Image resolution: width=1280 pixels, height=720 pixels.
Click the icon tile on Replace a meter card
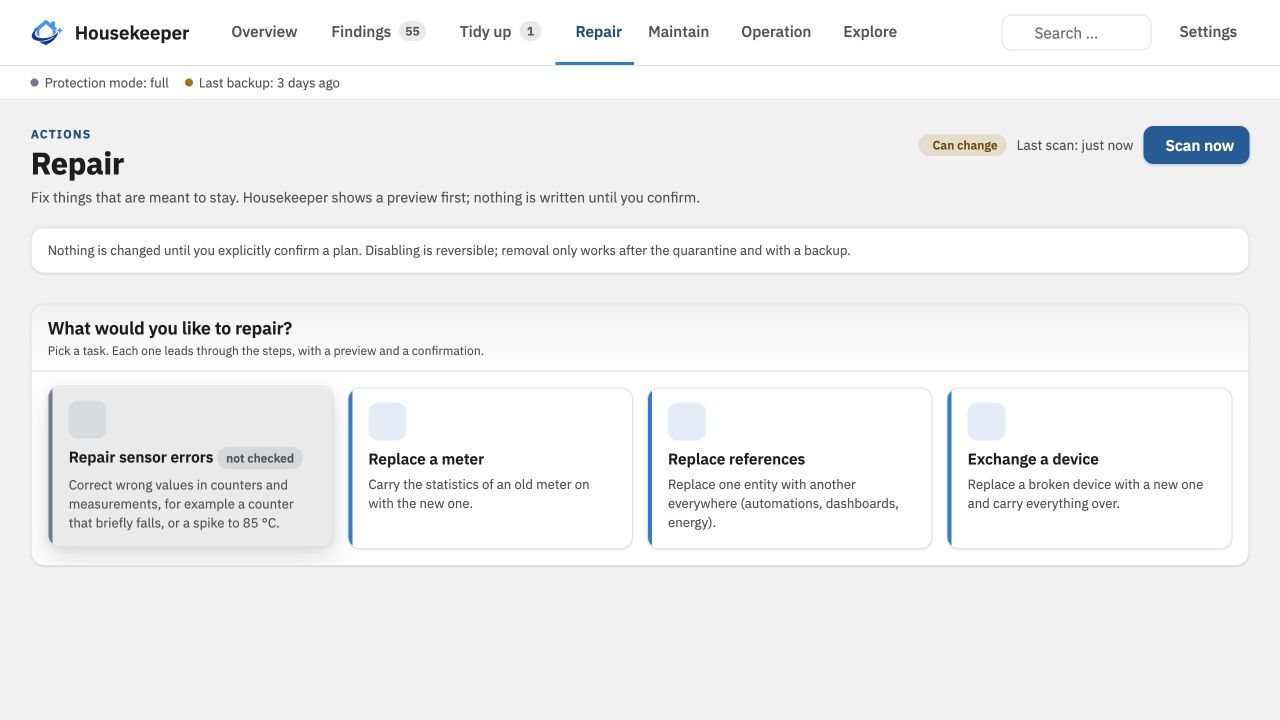pos(388,422)
